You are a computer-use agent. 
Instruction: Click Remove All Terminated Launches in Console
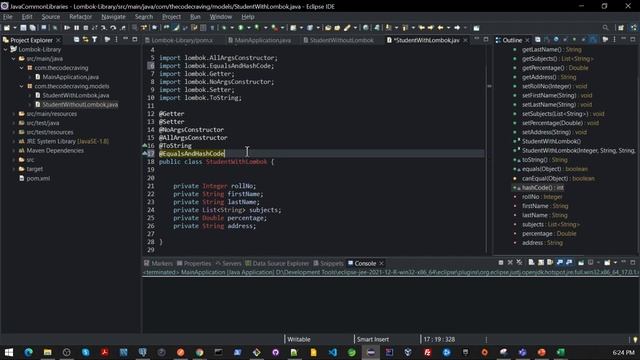(519, 262)
